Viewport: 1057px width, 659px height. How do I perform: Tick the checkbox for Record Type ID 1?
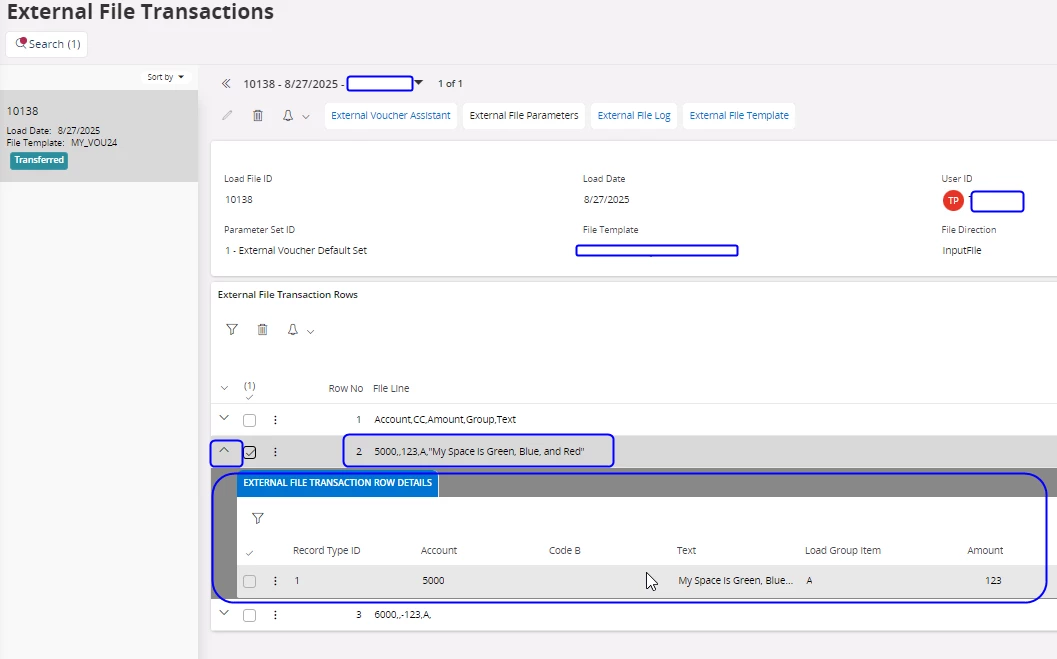250,581
